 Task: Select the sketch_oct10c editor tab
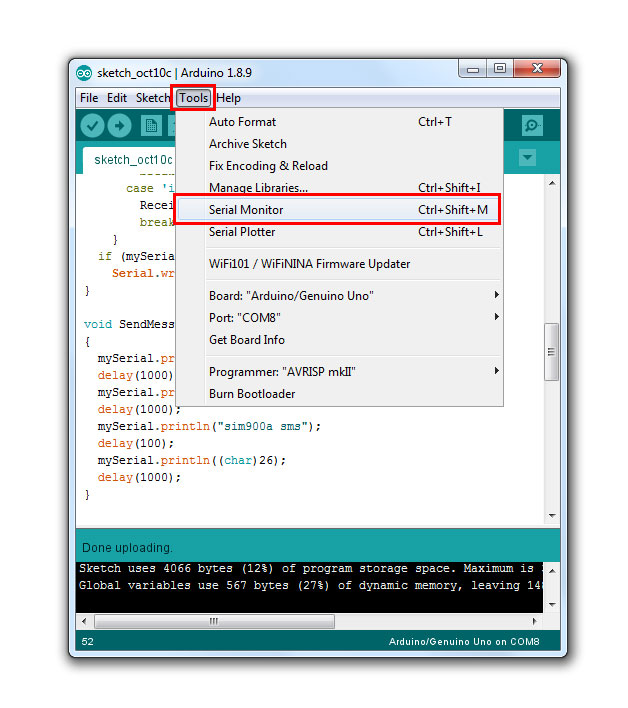tap(130, 160)
